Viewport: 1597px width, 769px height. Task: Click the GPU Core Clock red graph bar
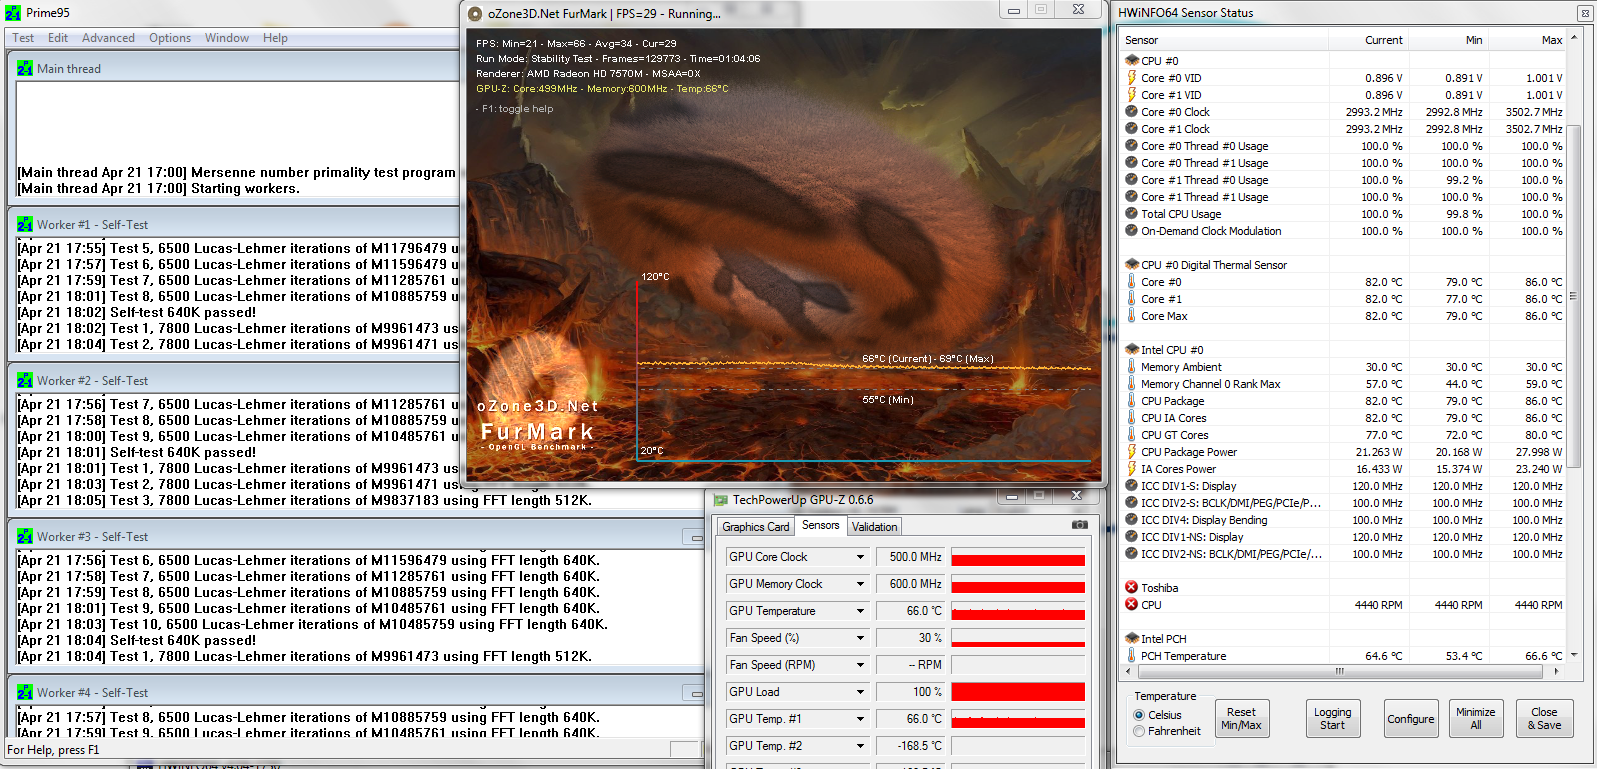coord(1018,560)
